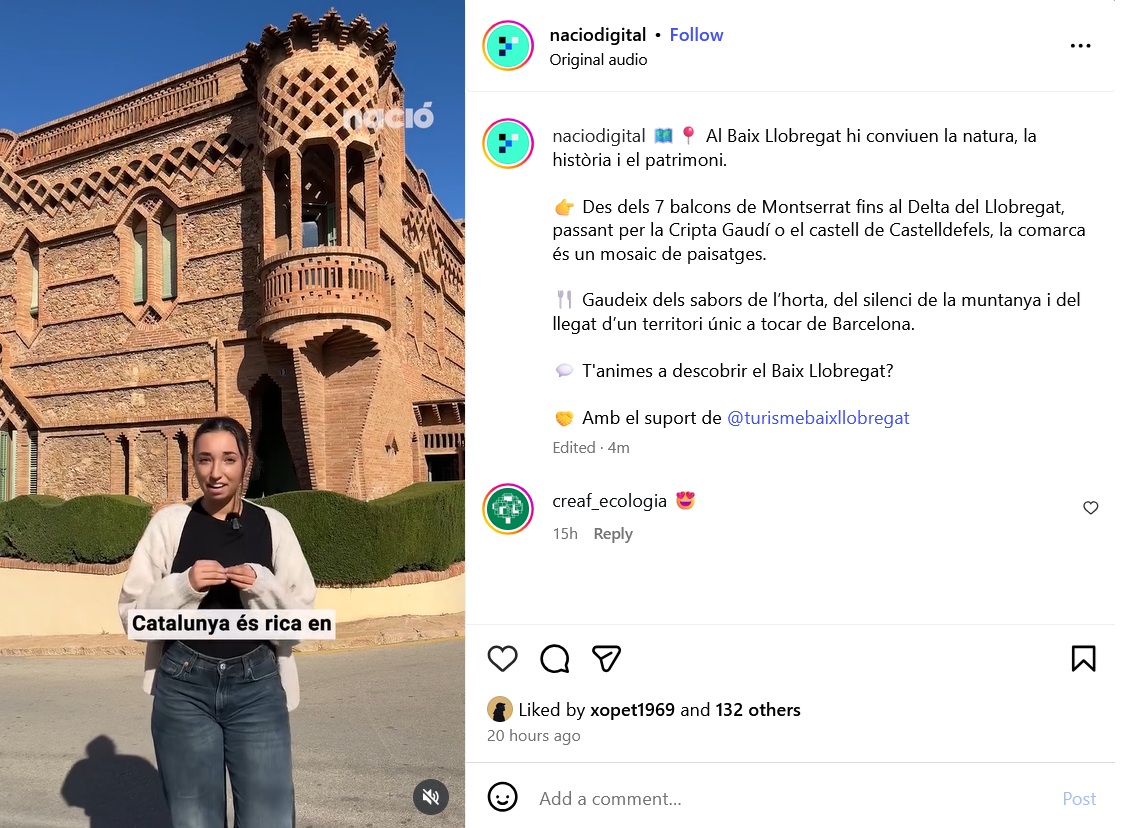Viewport: 1123px width, 828px height.
Task: Open the xopet1969 profile from likes
Action: [x=632, y=709]
